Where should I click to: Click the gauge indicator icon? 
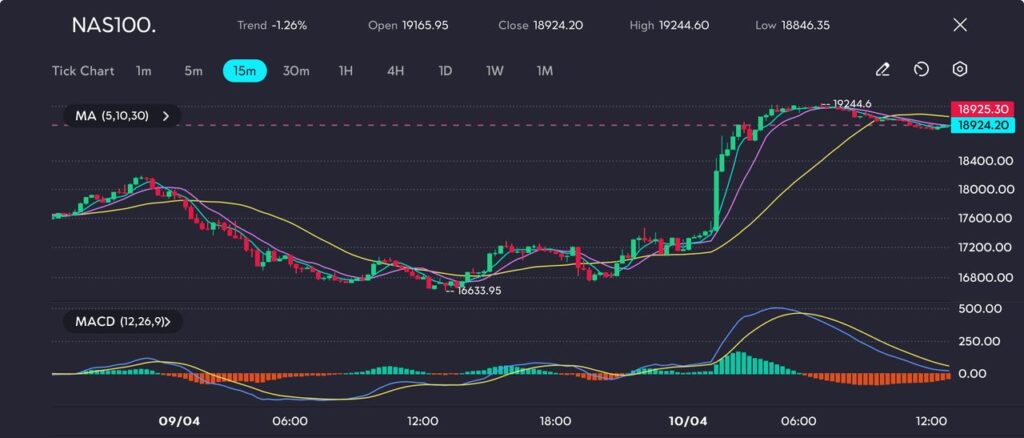921,70
